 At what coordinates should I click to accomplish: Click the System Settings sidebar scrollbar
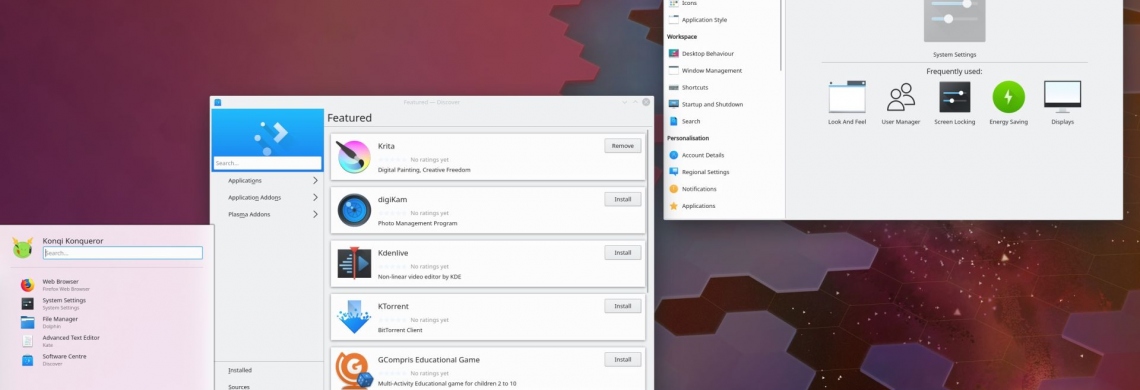(x=781, y=35)
